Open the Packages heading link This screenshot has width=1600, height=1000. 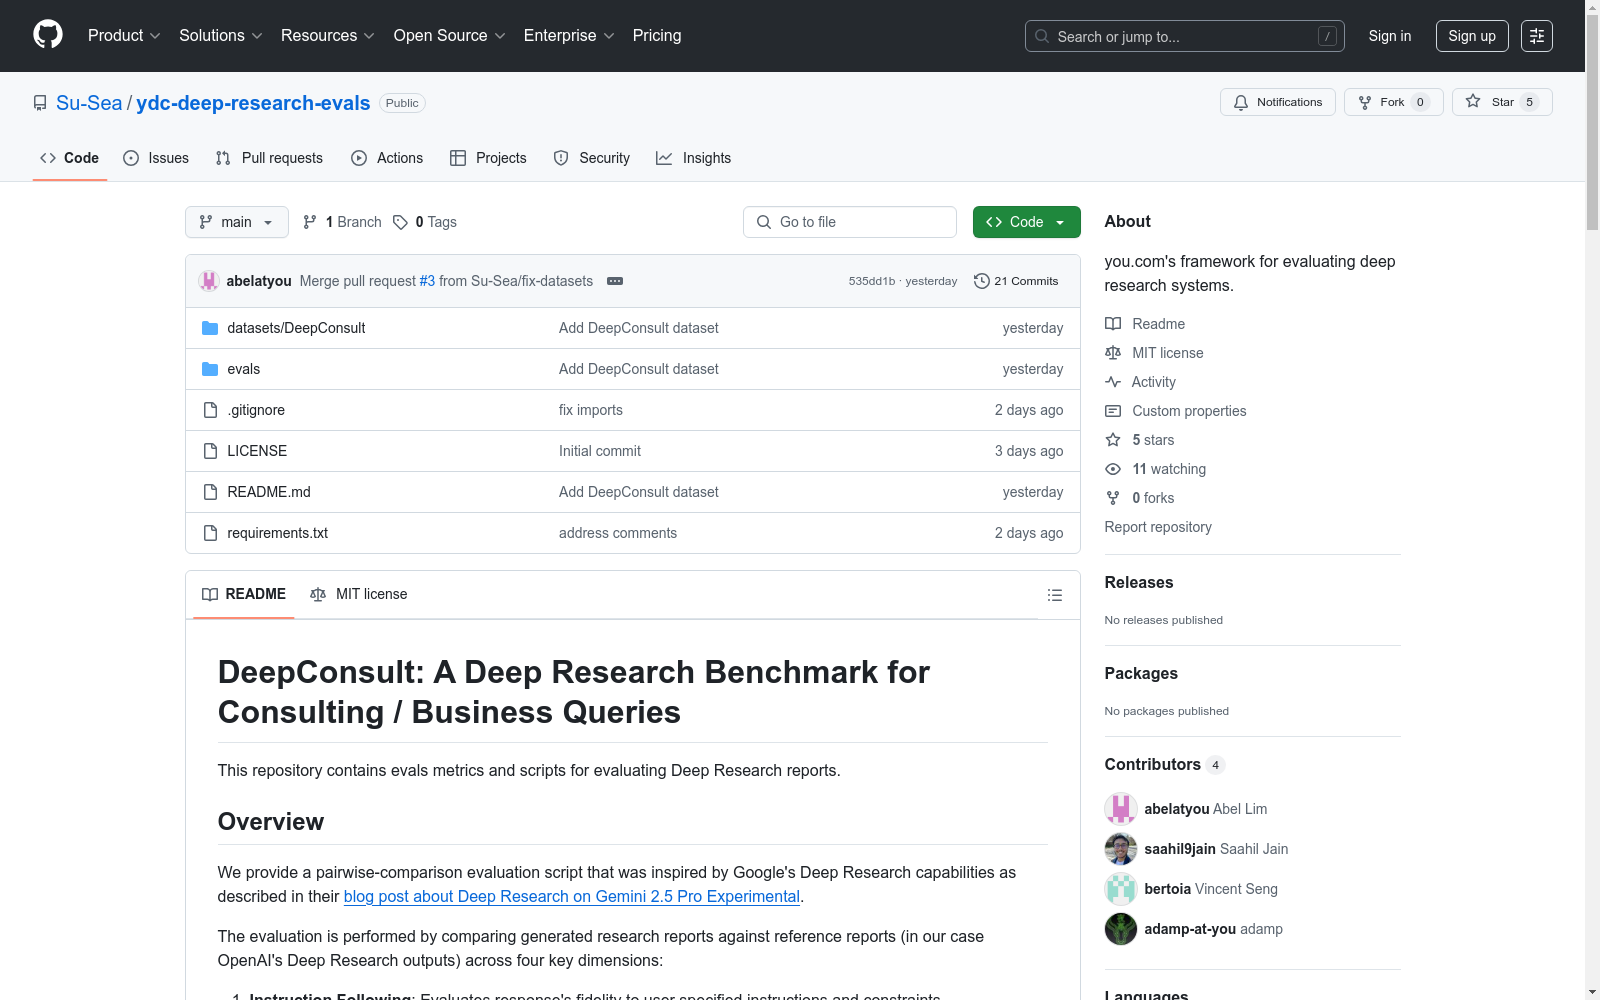[x=1141, y=674]
